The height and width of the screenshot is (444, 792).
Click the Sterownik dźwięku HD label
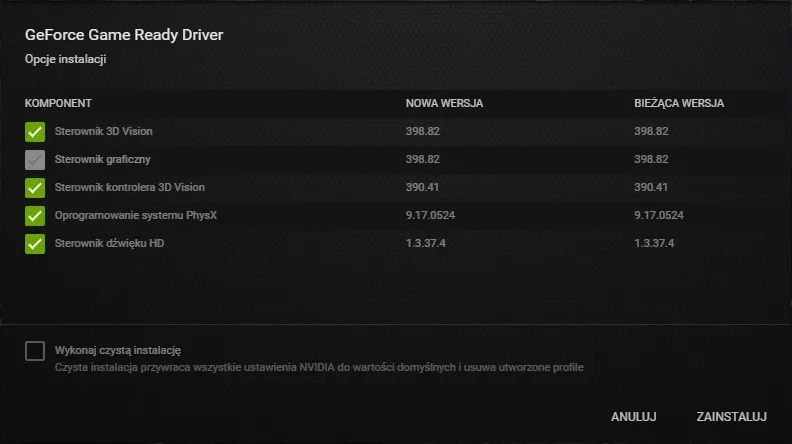(x=110, y=243)
